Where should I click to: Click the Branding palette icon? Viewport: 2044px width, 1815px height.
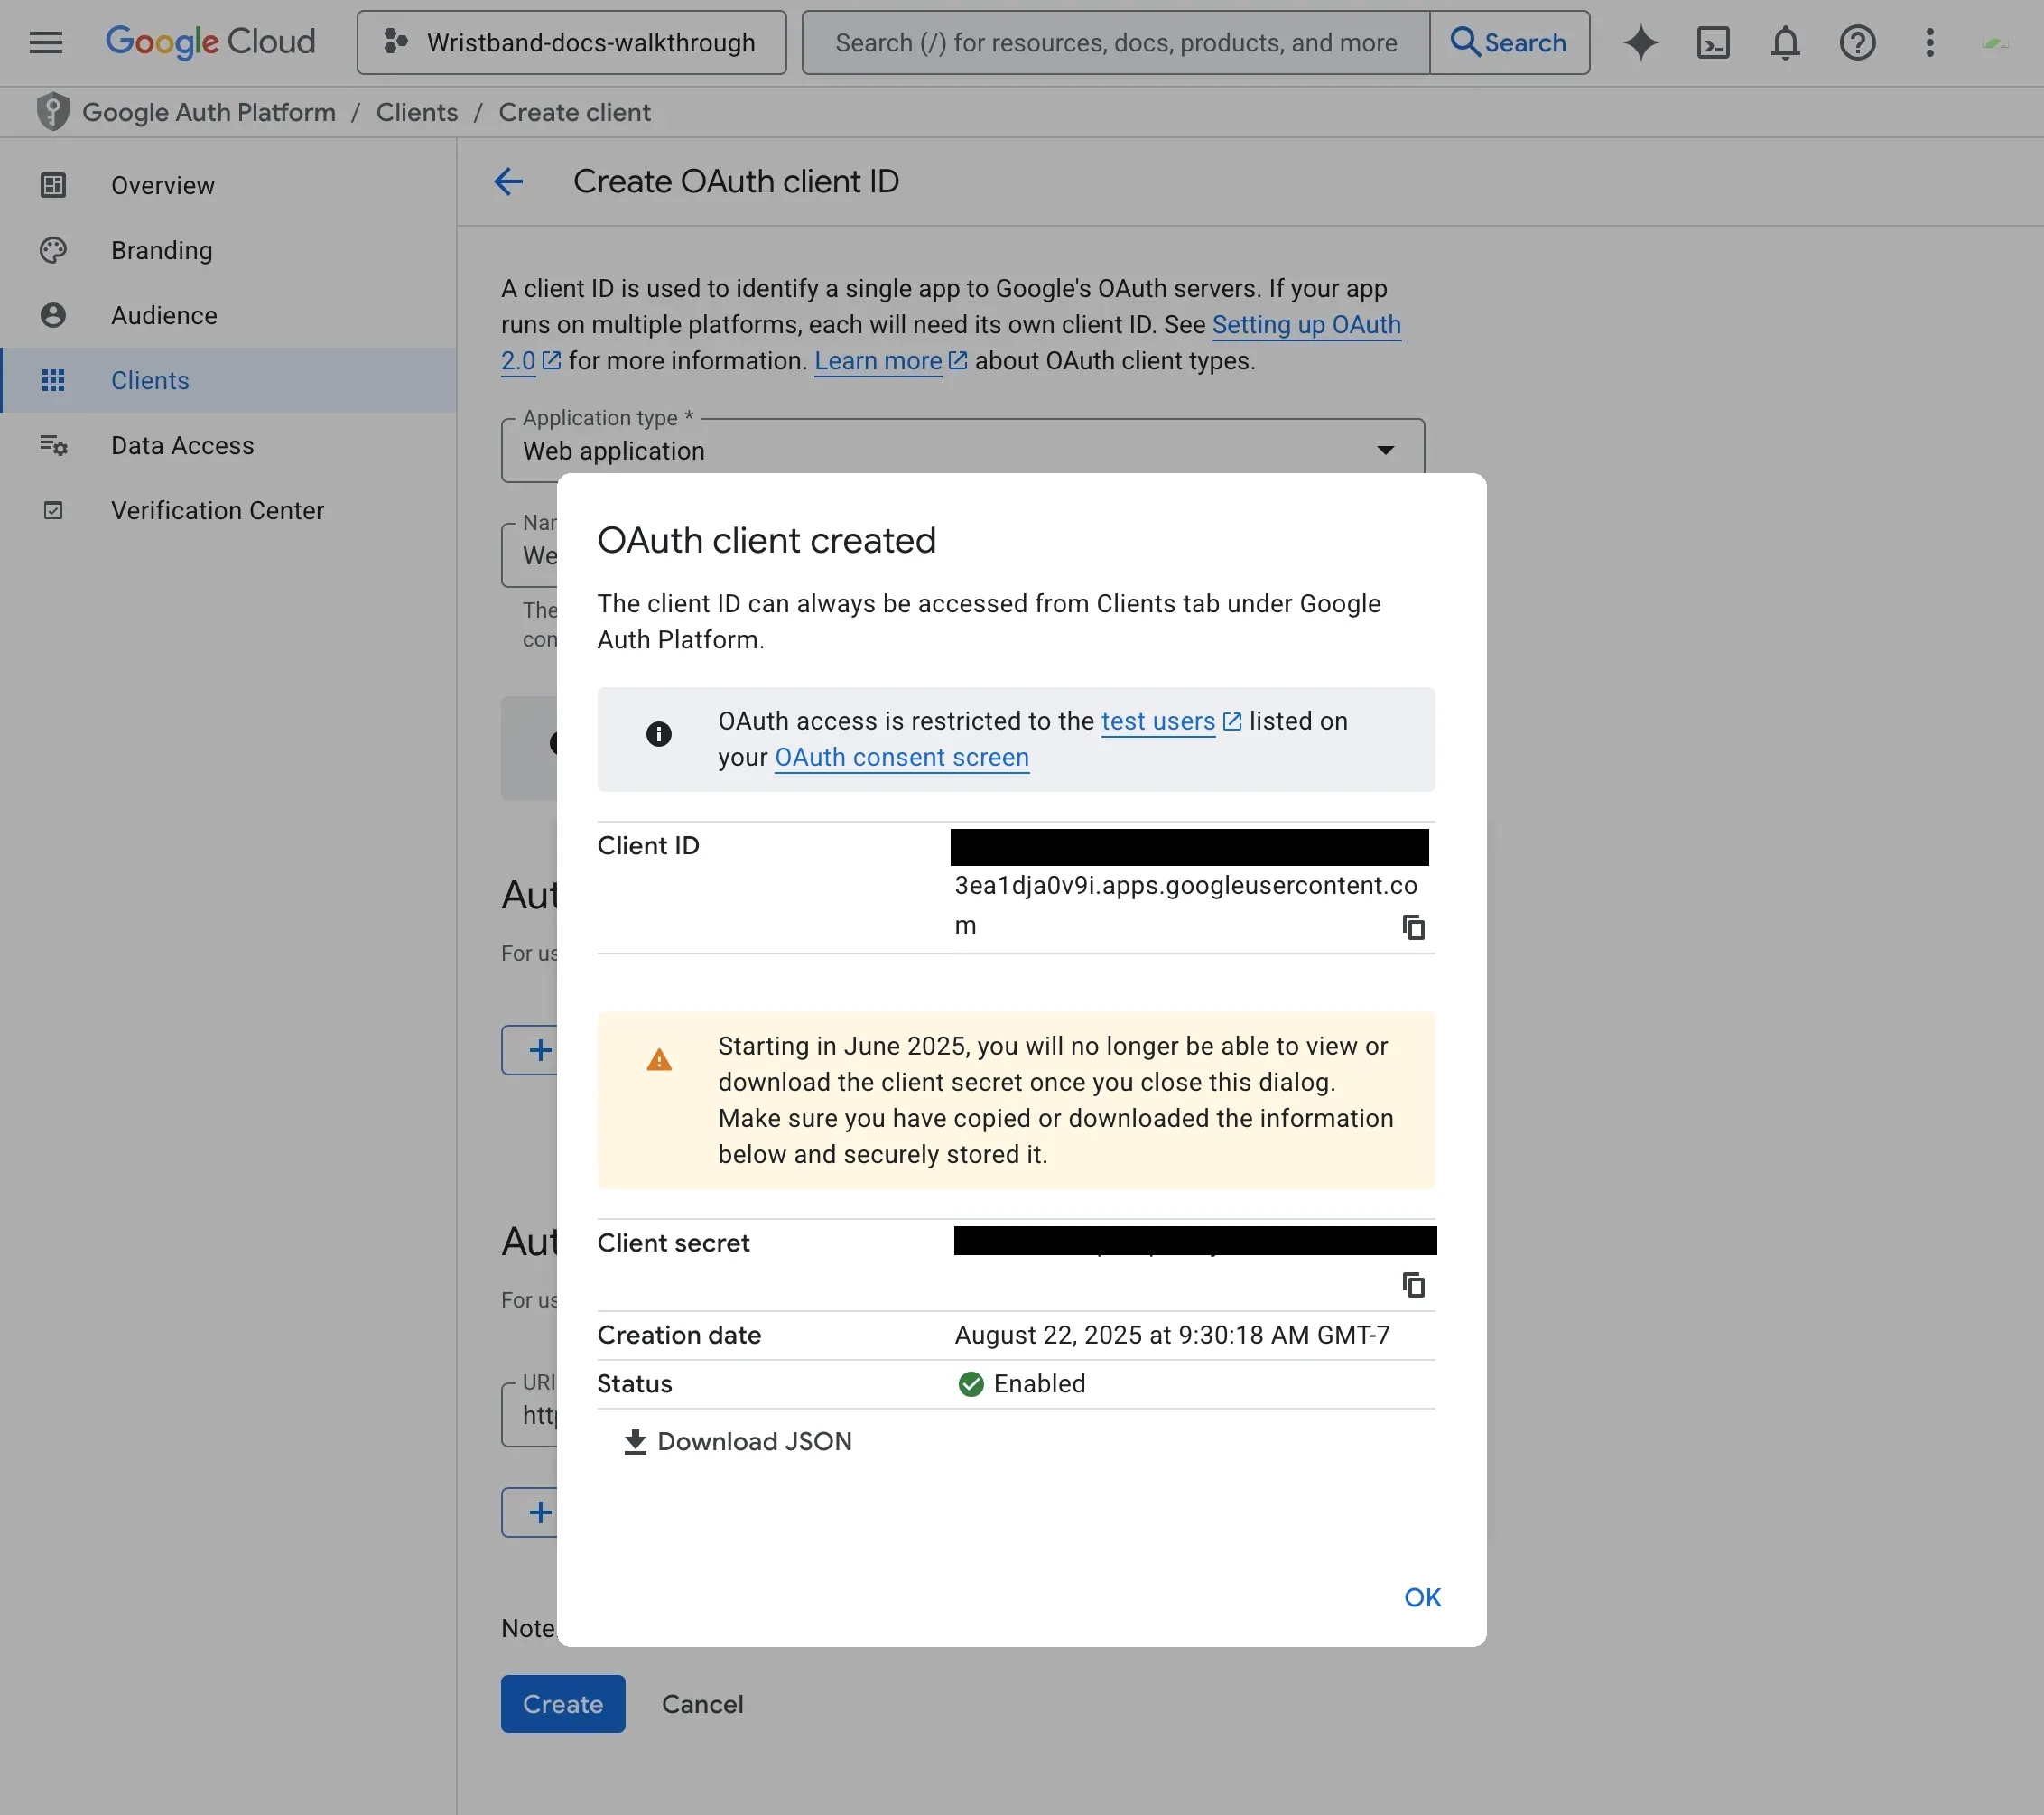click(53, 250)
